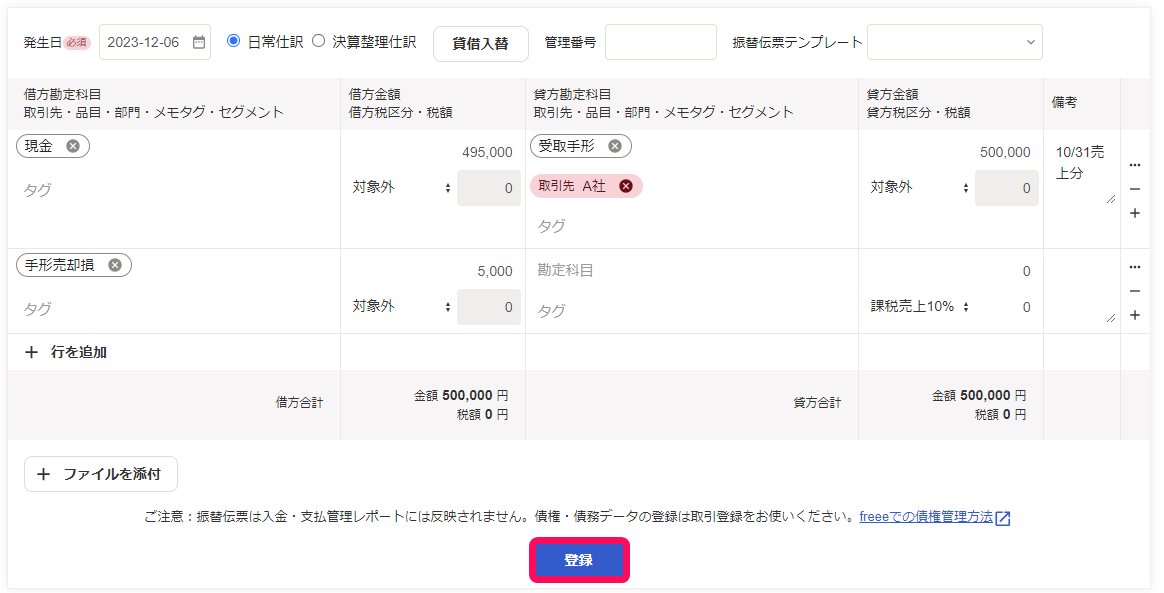Remove the 手形売却損 account tag

[x=114, y=265]
